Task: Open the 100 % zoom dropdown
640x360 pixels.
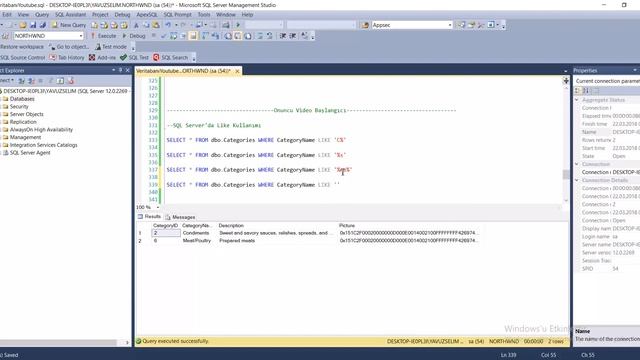Action: (158, 207)
